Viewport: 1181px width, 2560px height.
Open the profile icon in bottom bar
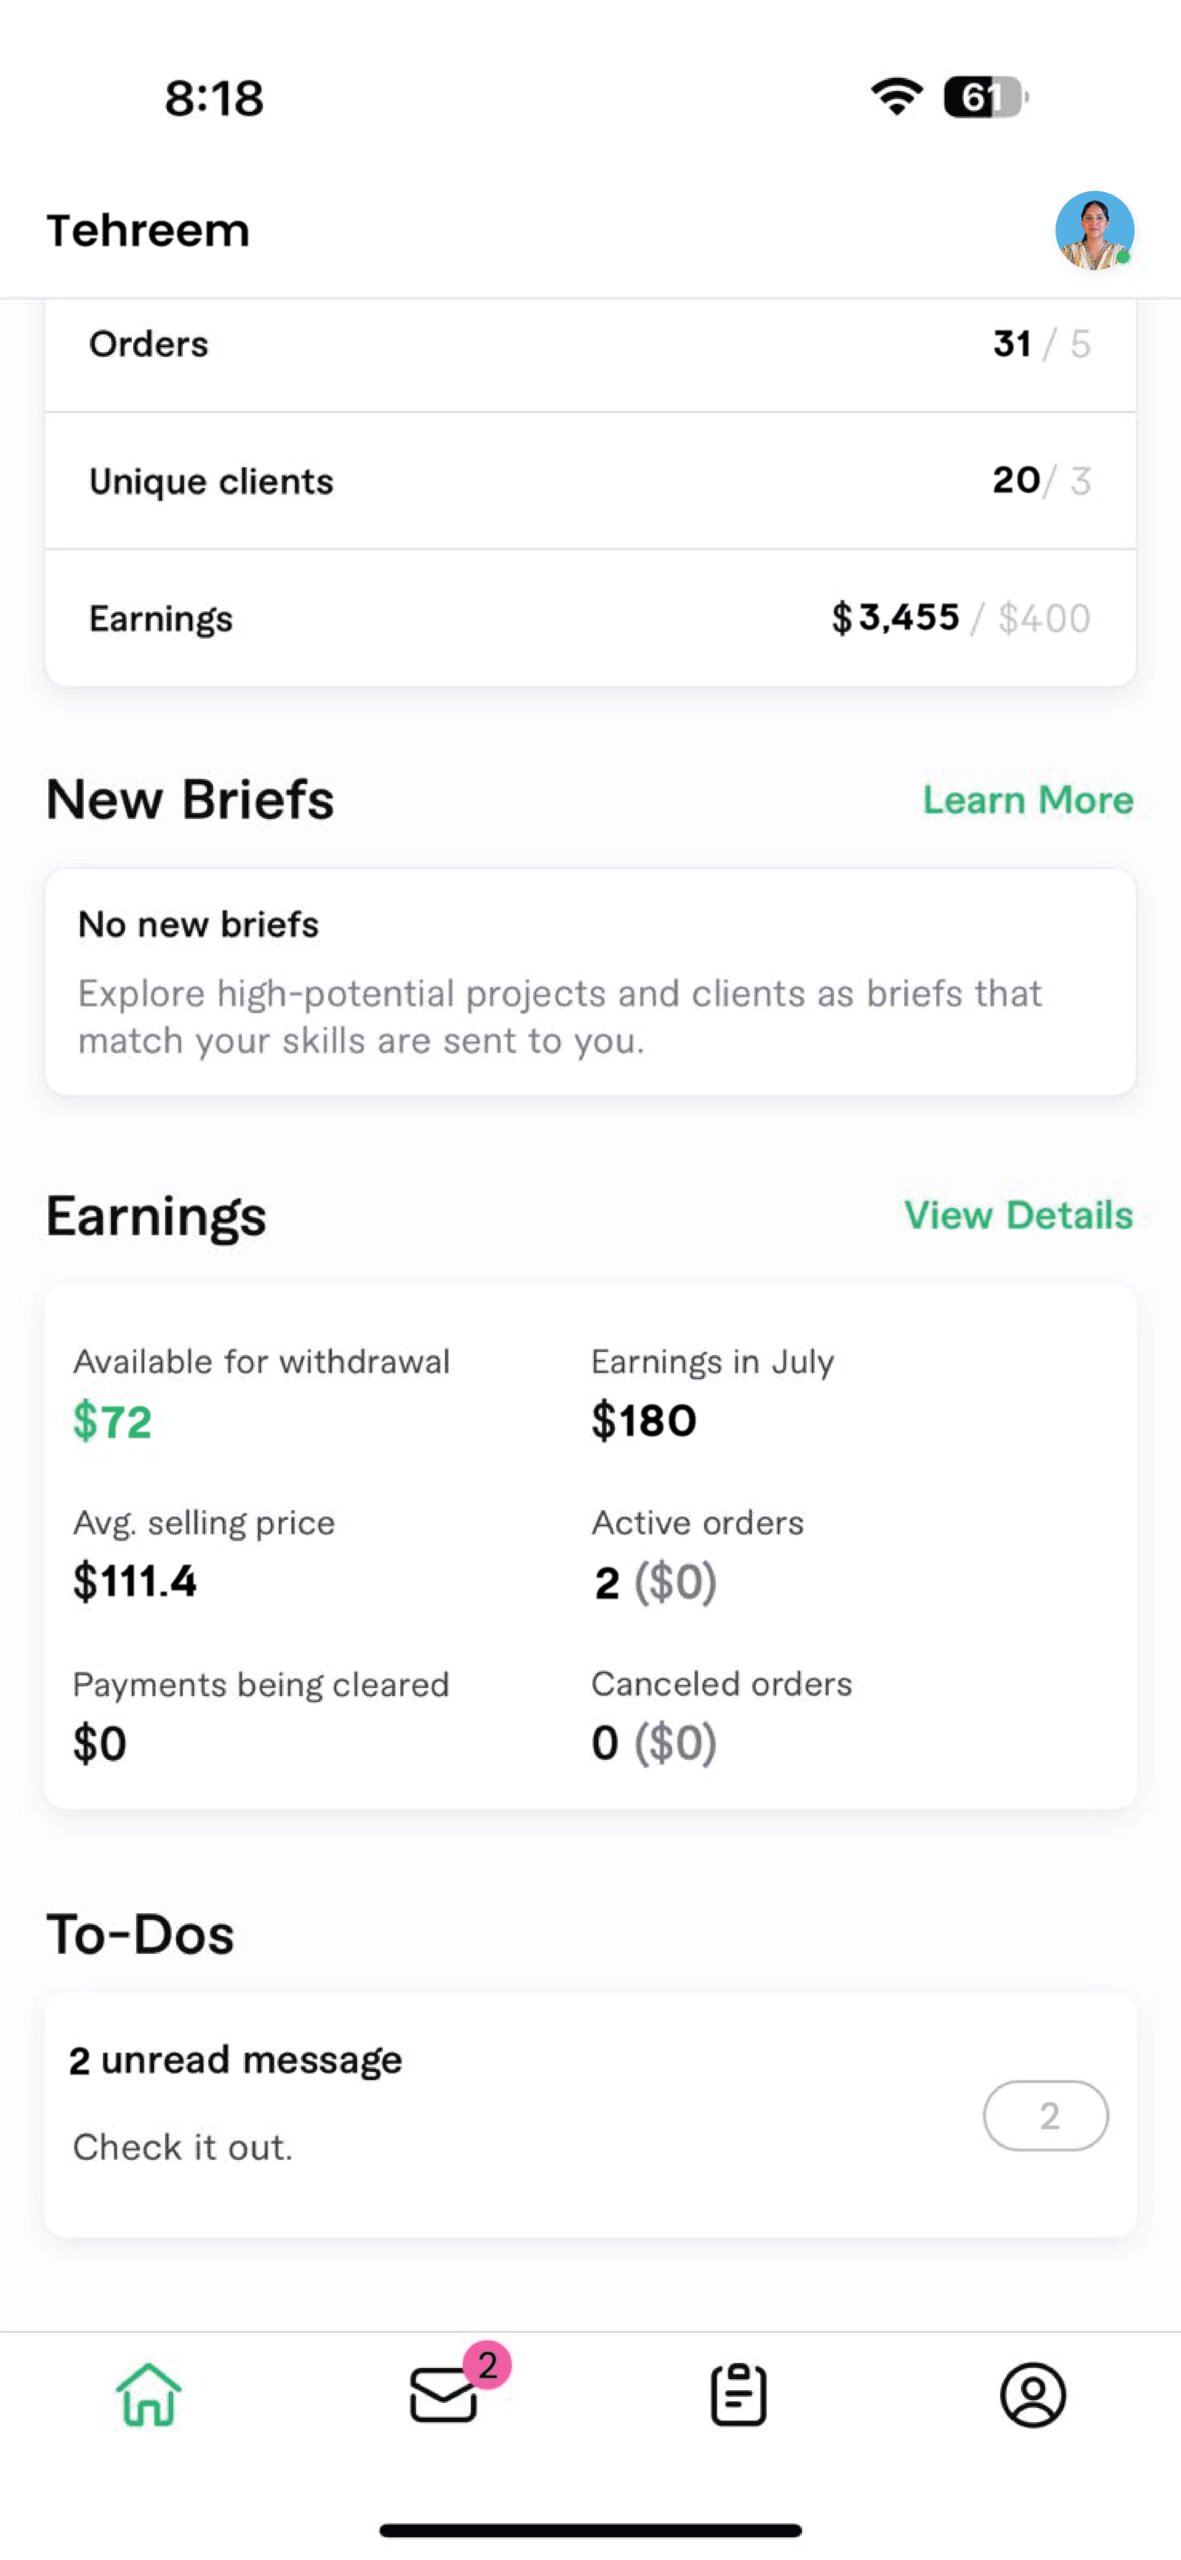pos(1033,2394)
